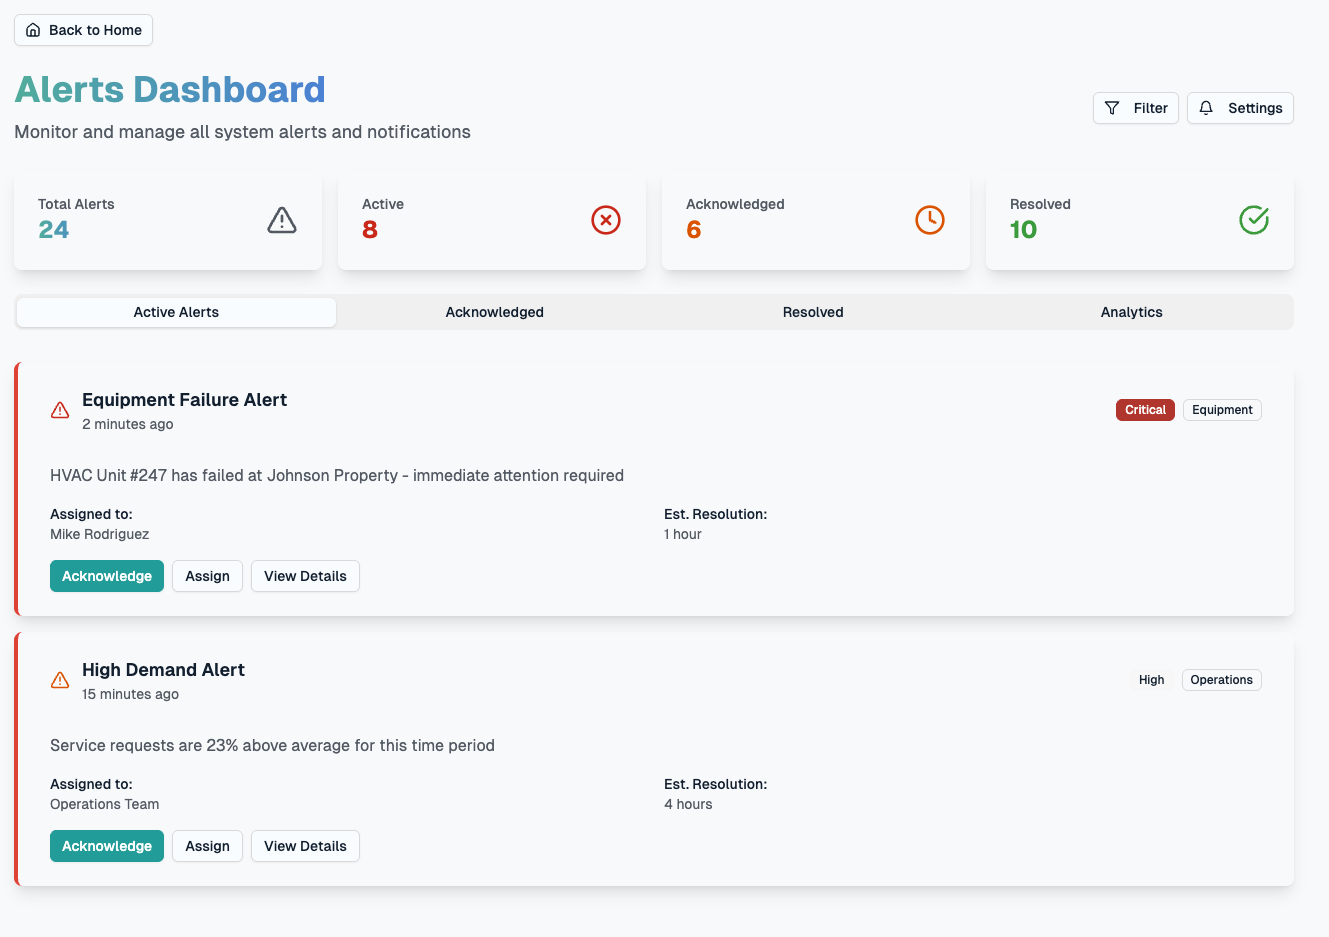This screenshot has width=1329, height=937.
Task: Click the funnel icon in the Filter button
Action: [x=1113, y=108]
